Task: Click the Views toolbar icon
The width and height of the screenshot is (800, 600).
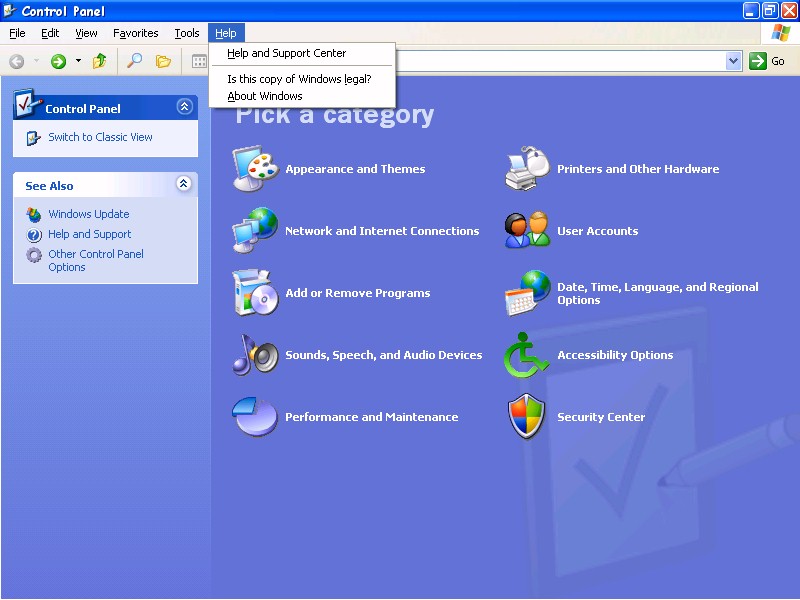Action: point(199,62)
